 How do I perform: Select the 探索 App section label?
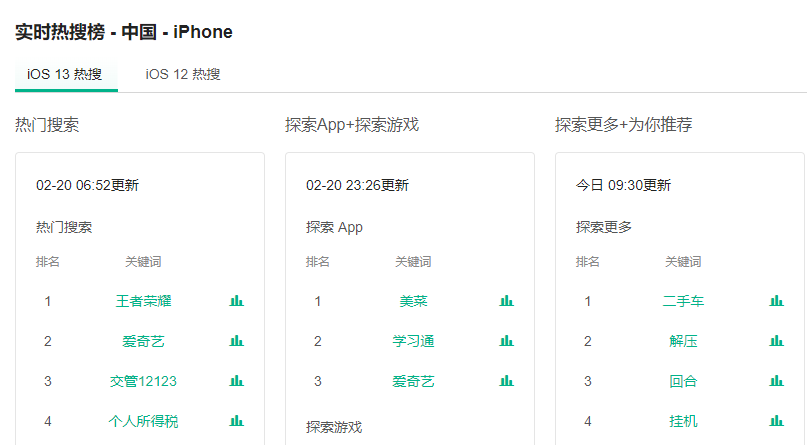coord(334,227)
